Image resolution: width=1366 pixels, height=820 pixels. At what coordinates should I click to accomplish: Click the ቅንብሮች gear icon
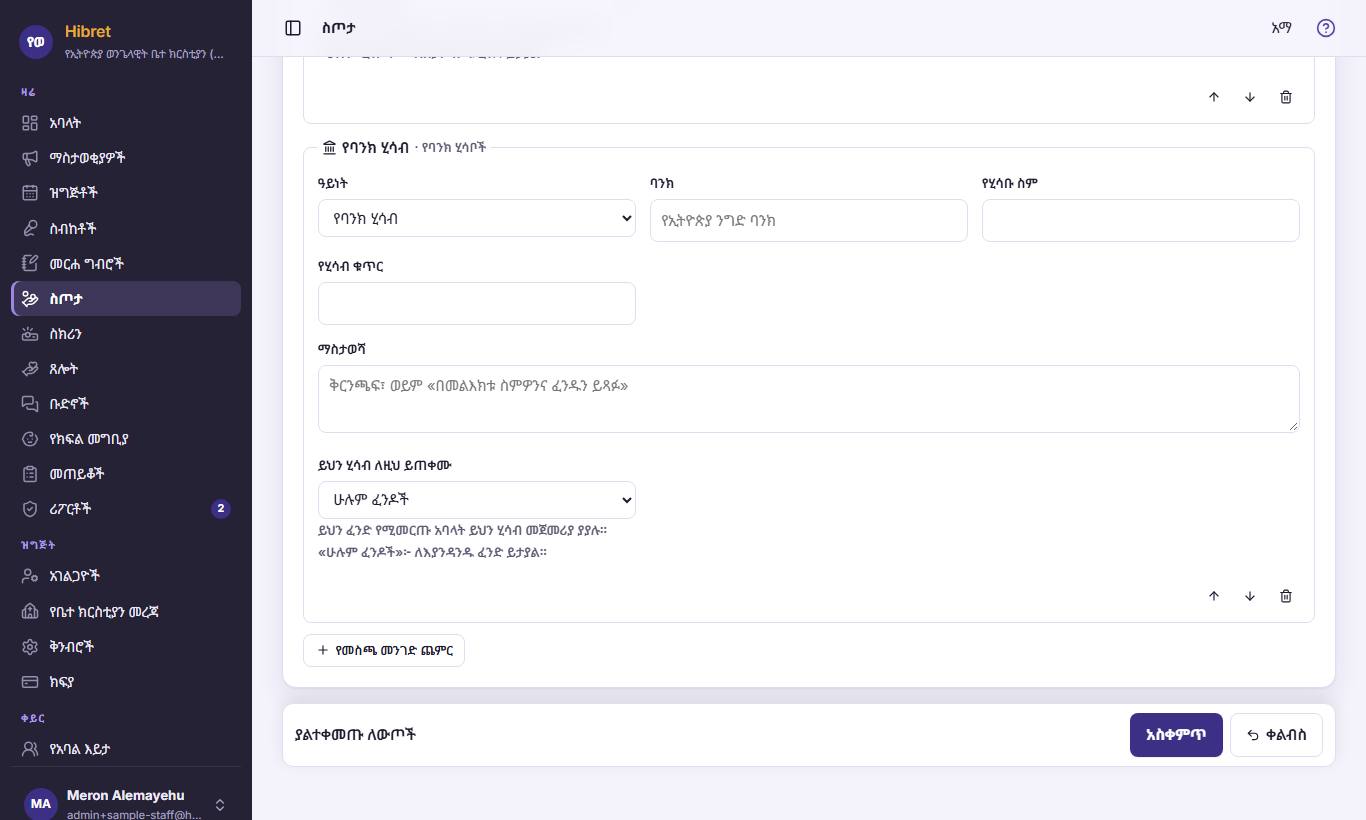point(30,647)
